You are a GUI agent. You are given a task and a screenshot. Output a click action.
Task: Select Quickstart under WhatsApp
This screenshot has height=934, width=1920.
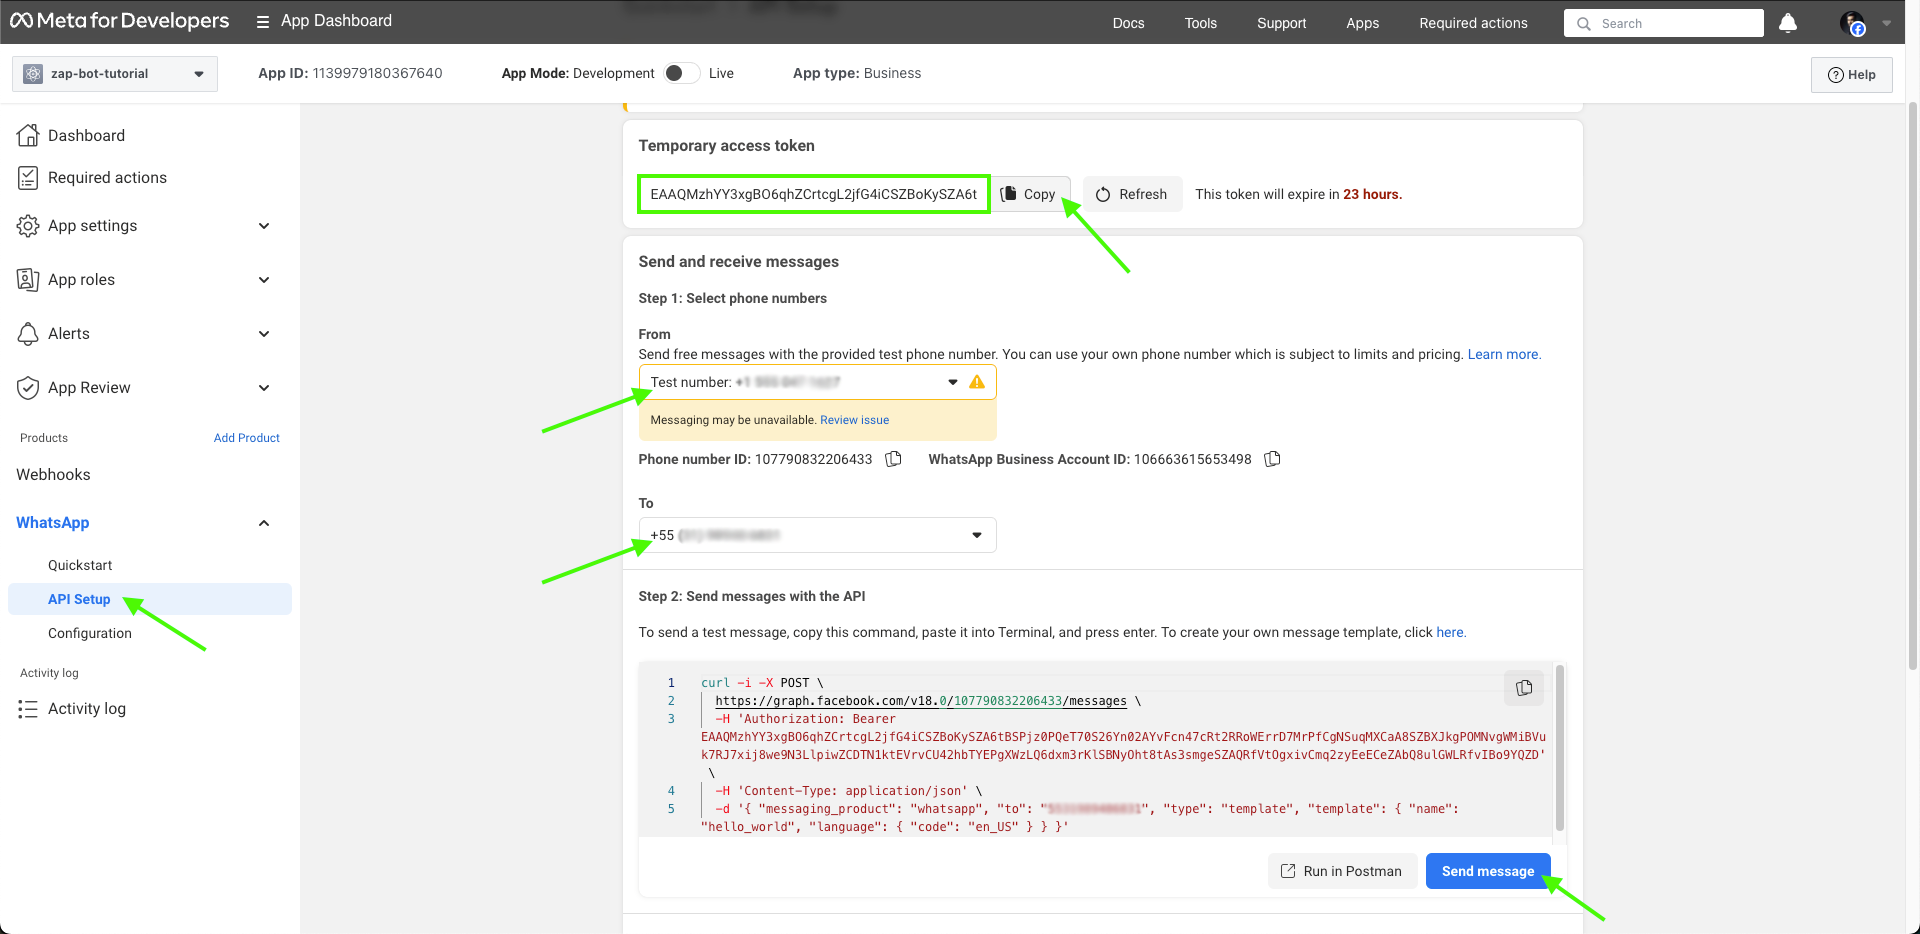click(x=80, y=565)
